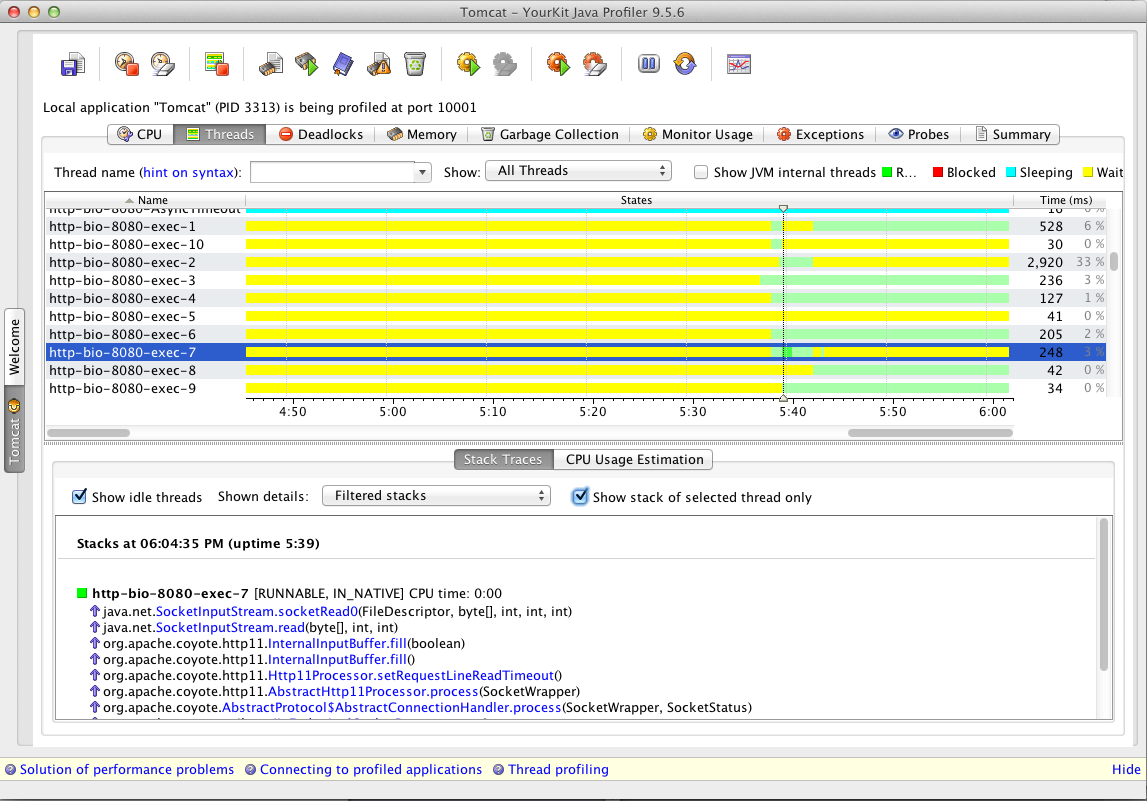Image resolution: width=1147 pixels, height=801 pixels.
Task: Click the Blocked red legend swatch
Action: tap(938, 172)
